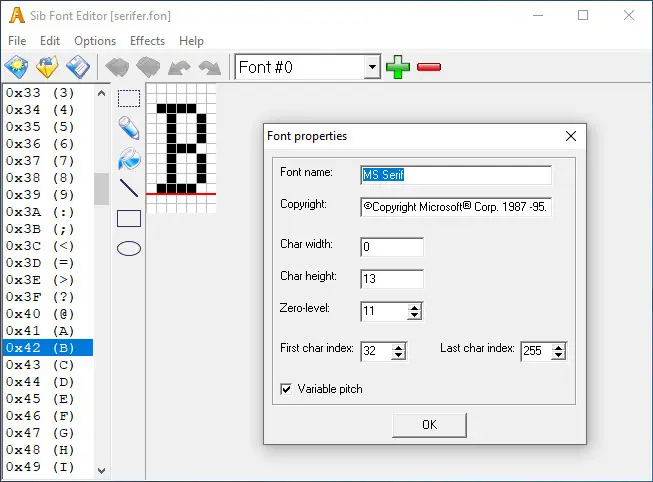Click the character list scrollbar thumb

[x=101, y=189]
